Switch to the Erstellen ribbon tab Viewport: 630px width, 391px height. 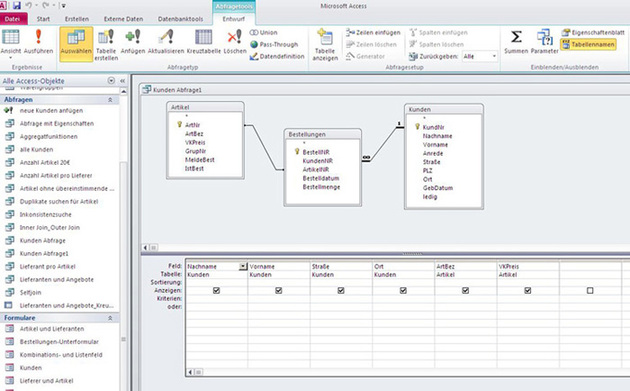pos(77,19)
